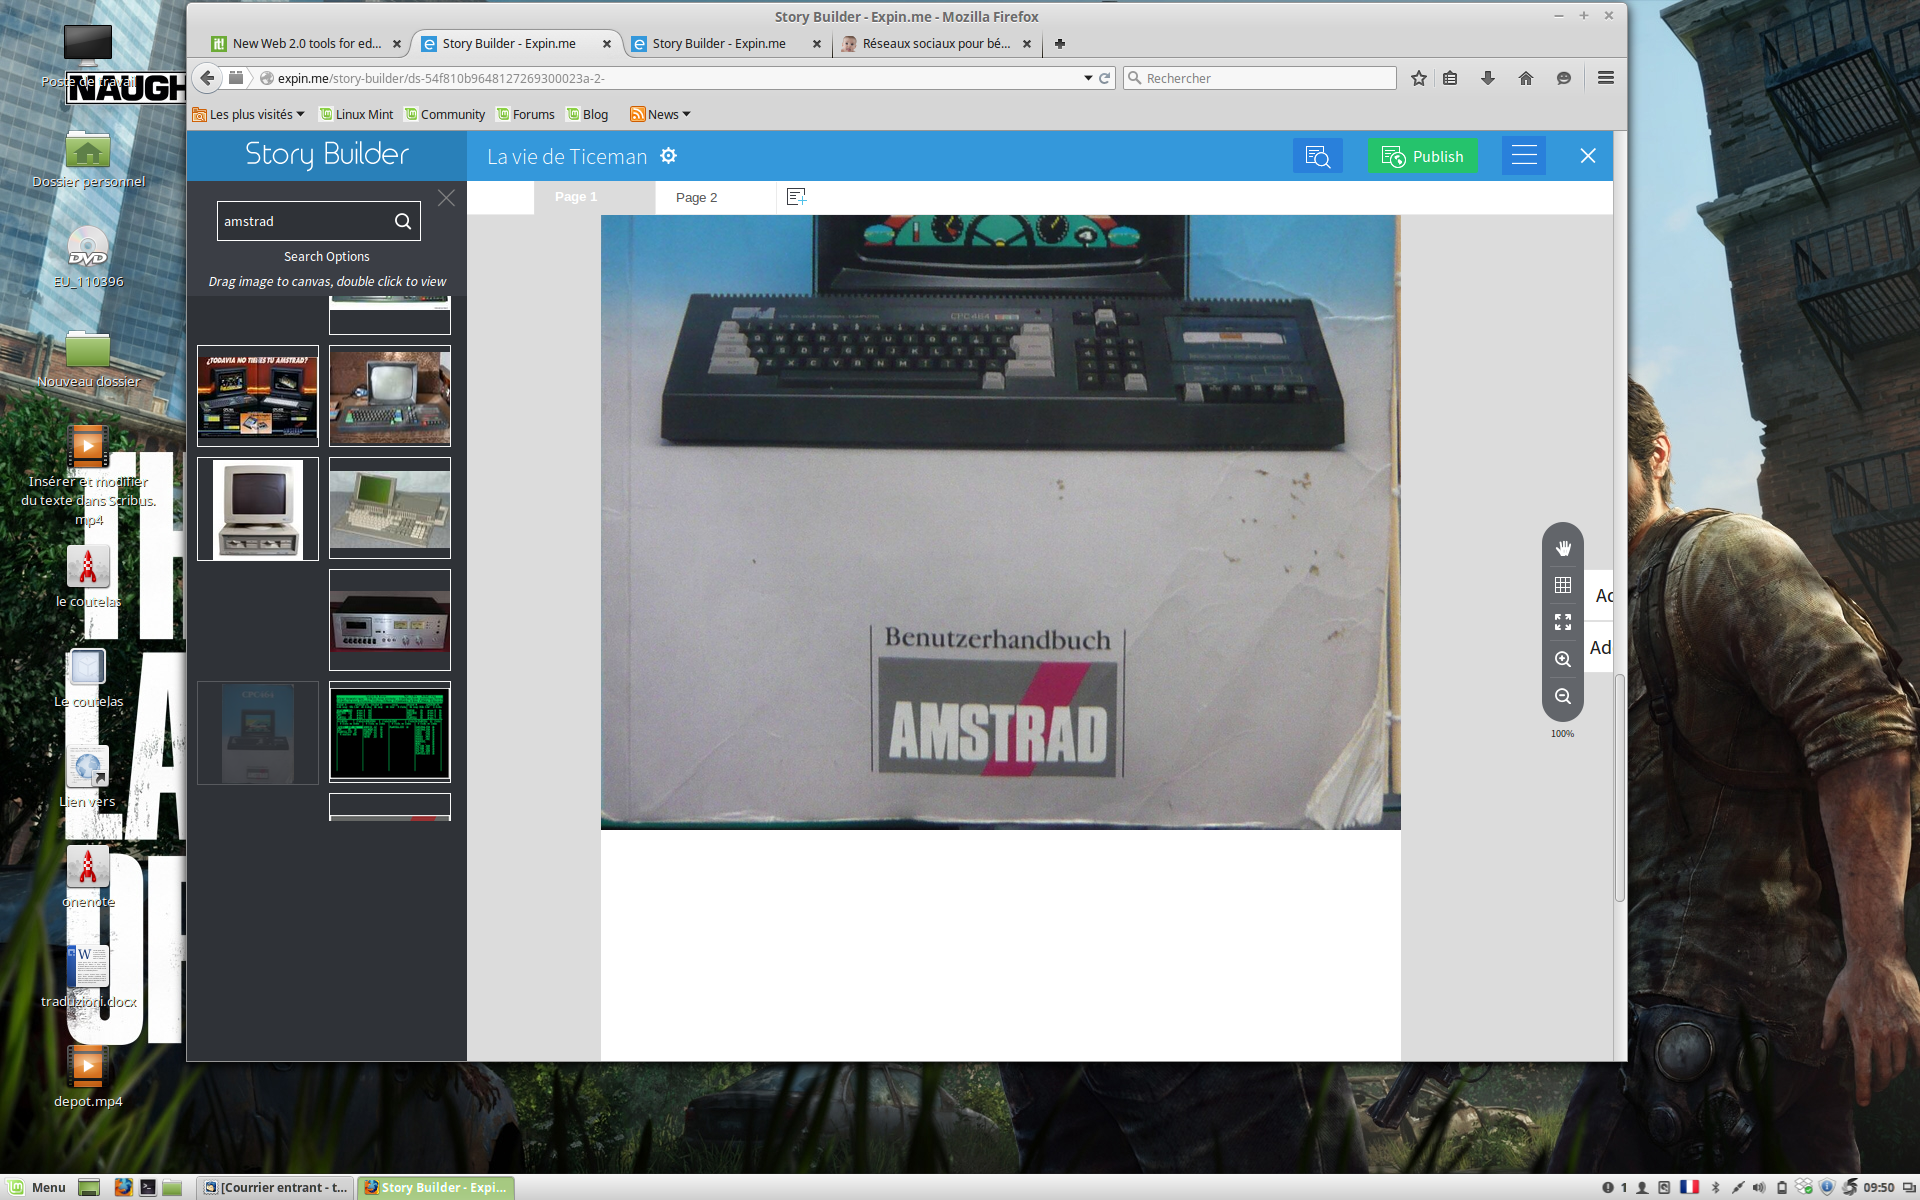Click the add new page icon

796,196
